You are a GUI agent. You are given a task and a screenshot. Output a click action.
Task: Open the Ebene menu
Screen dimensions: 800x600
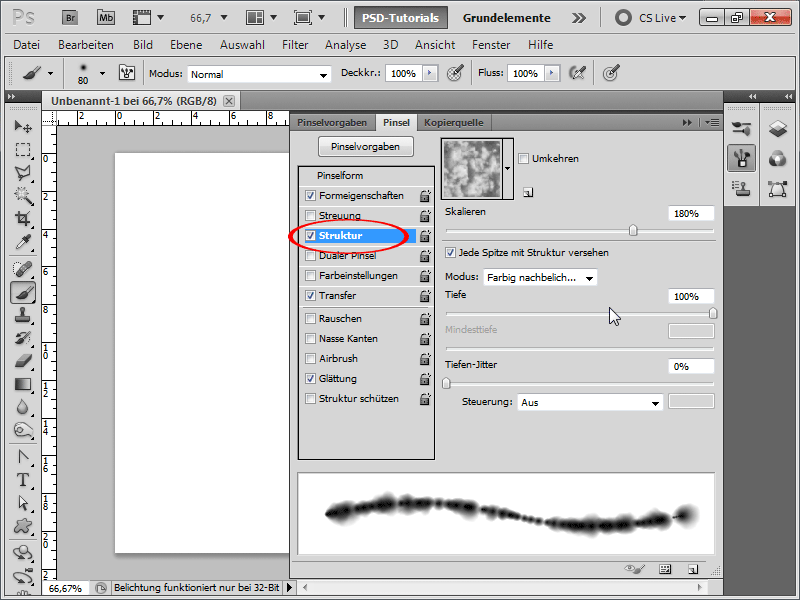(x=186, y=45)
